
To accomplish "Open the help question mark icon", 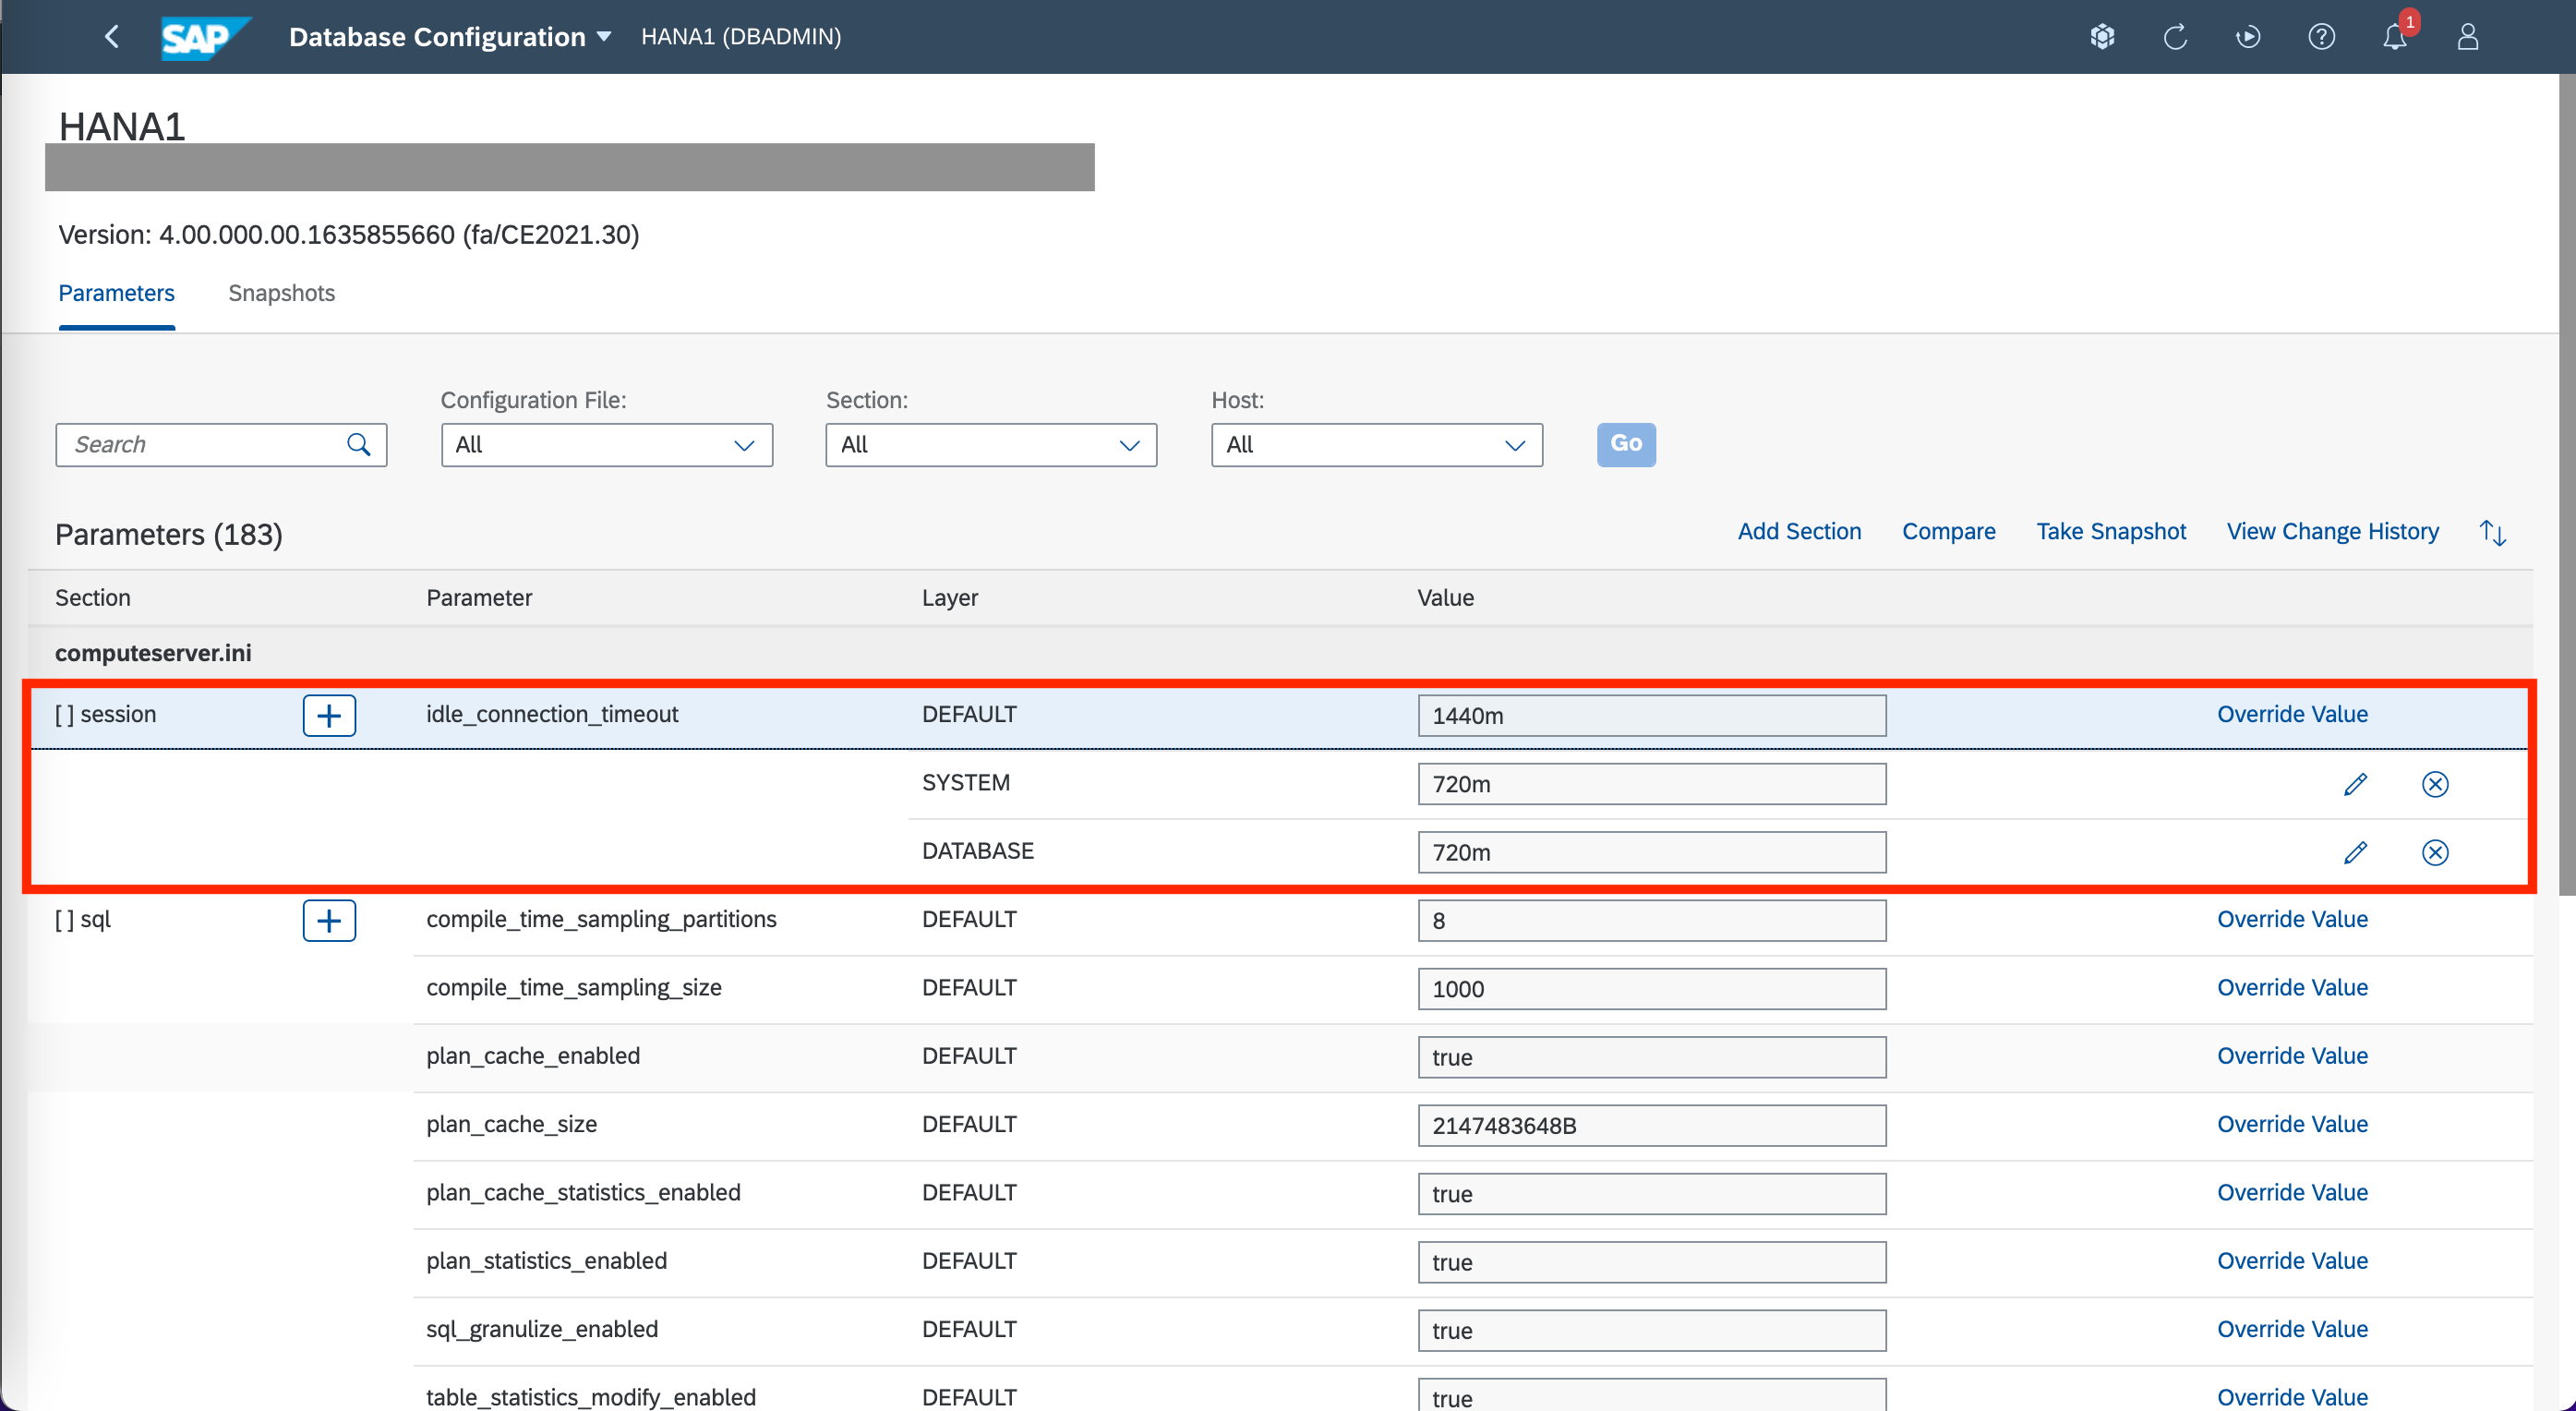I will click(x=2321, y=37).
